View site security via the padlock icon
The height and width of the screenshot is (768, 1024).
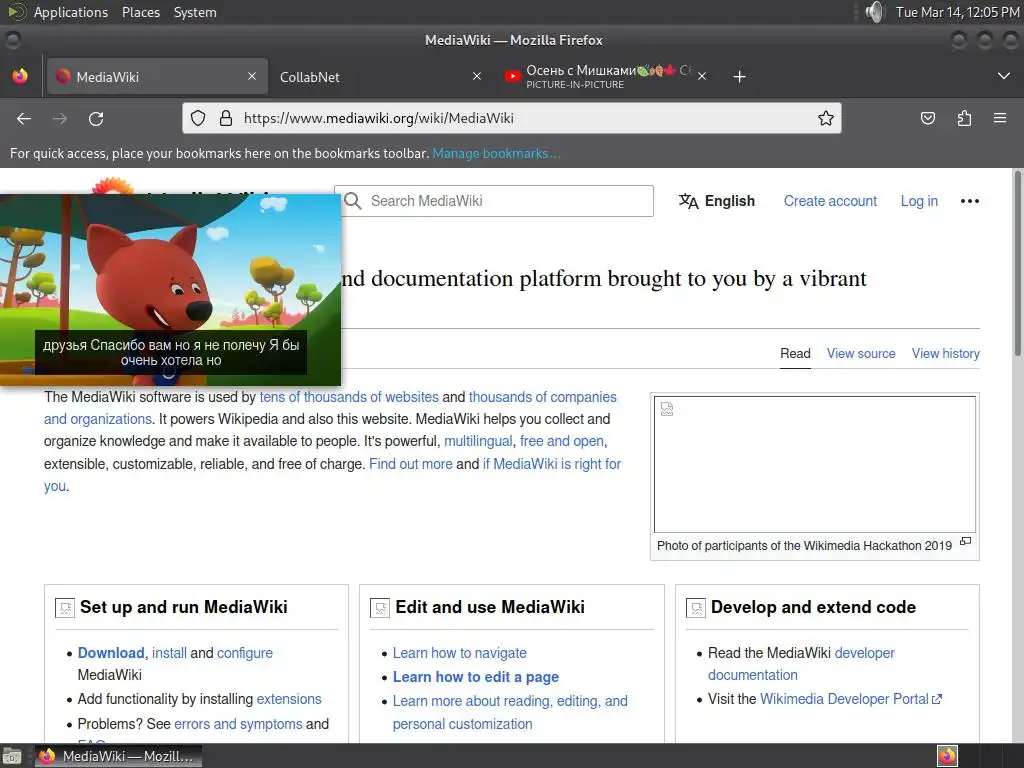(226, 118)
